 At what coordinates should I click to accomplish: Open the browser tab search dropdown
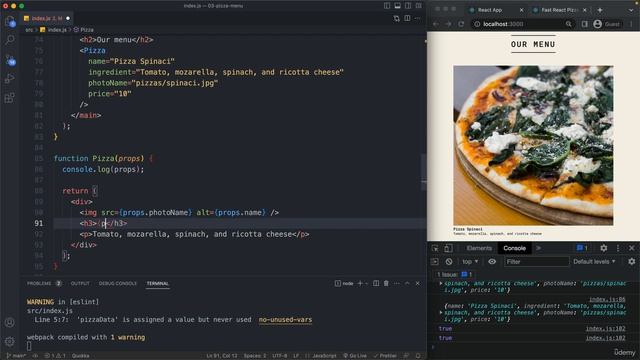pos(631,10)
